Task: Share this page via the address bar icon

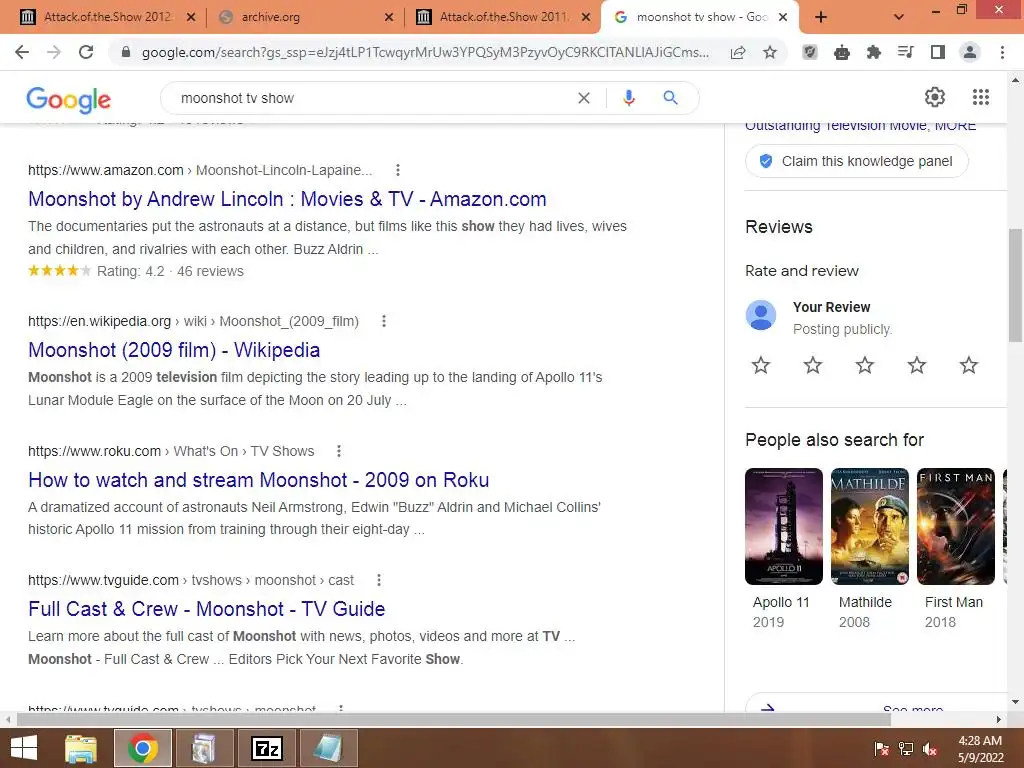Action: [738, 52]
